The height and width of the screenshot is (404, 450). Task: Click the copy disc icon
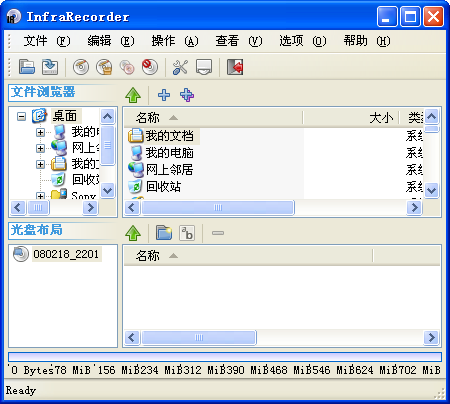pos(127,67)
